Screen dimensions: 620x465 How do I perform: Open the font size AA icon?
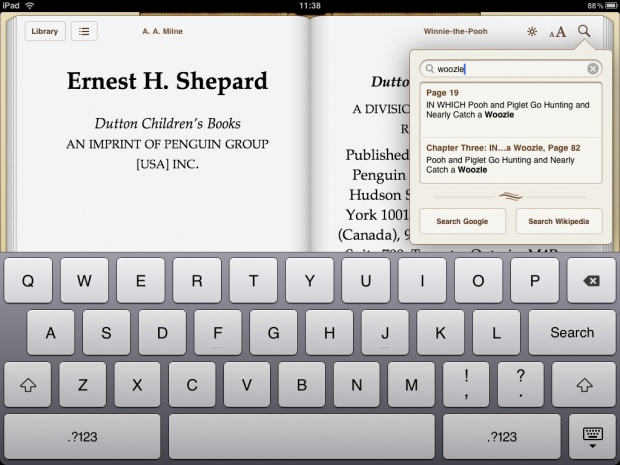click(x=558, y=32)
